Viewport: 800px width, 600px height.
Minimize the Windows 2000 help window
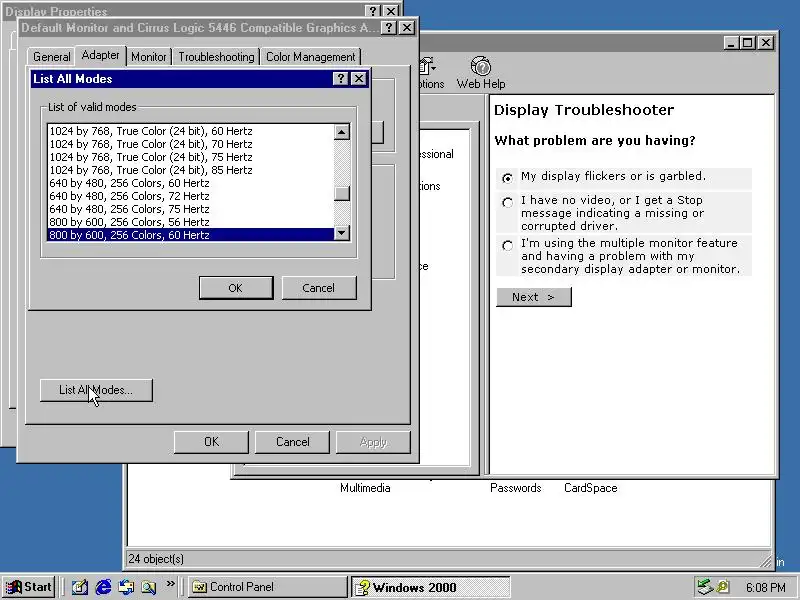tap(732, 43)
